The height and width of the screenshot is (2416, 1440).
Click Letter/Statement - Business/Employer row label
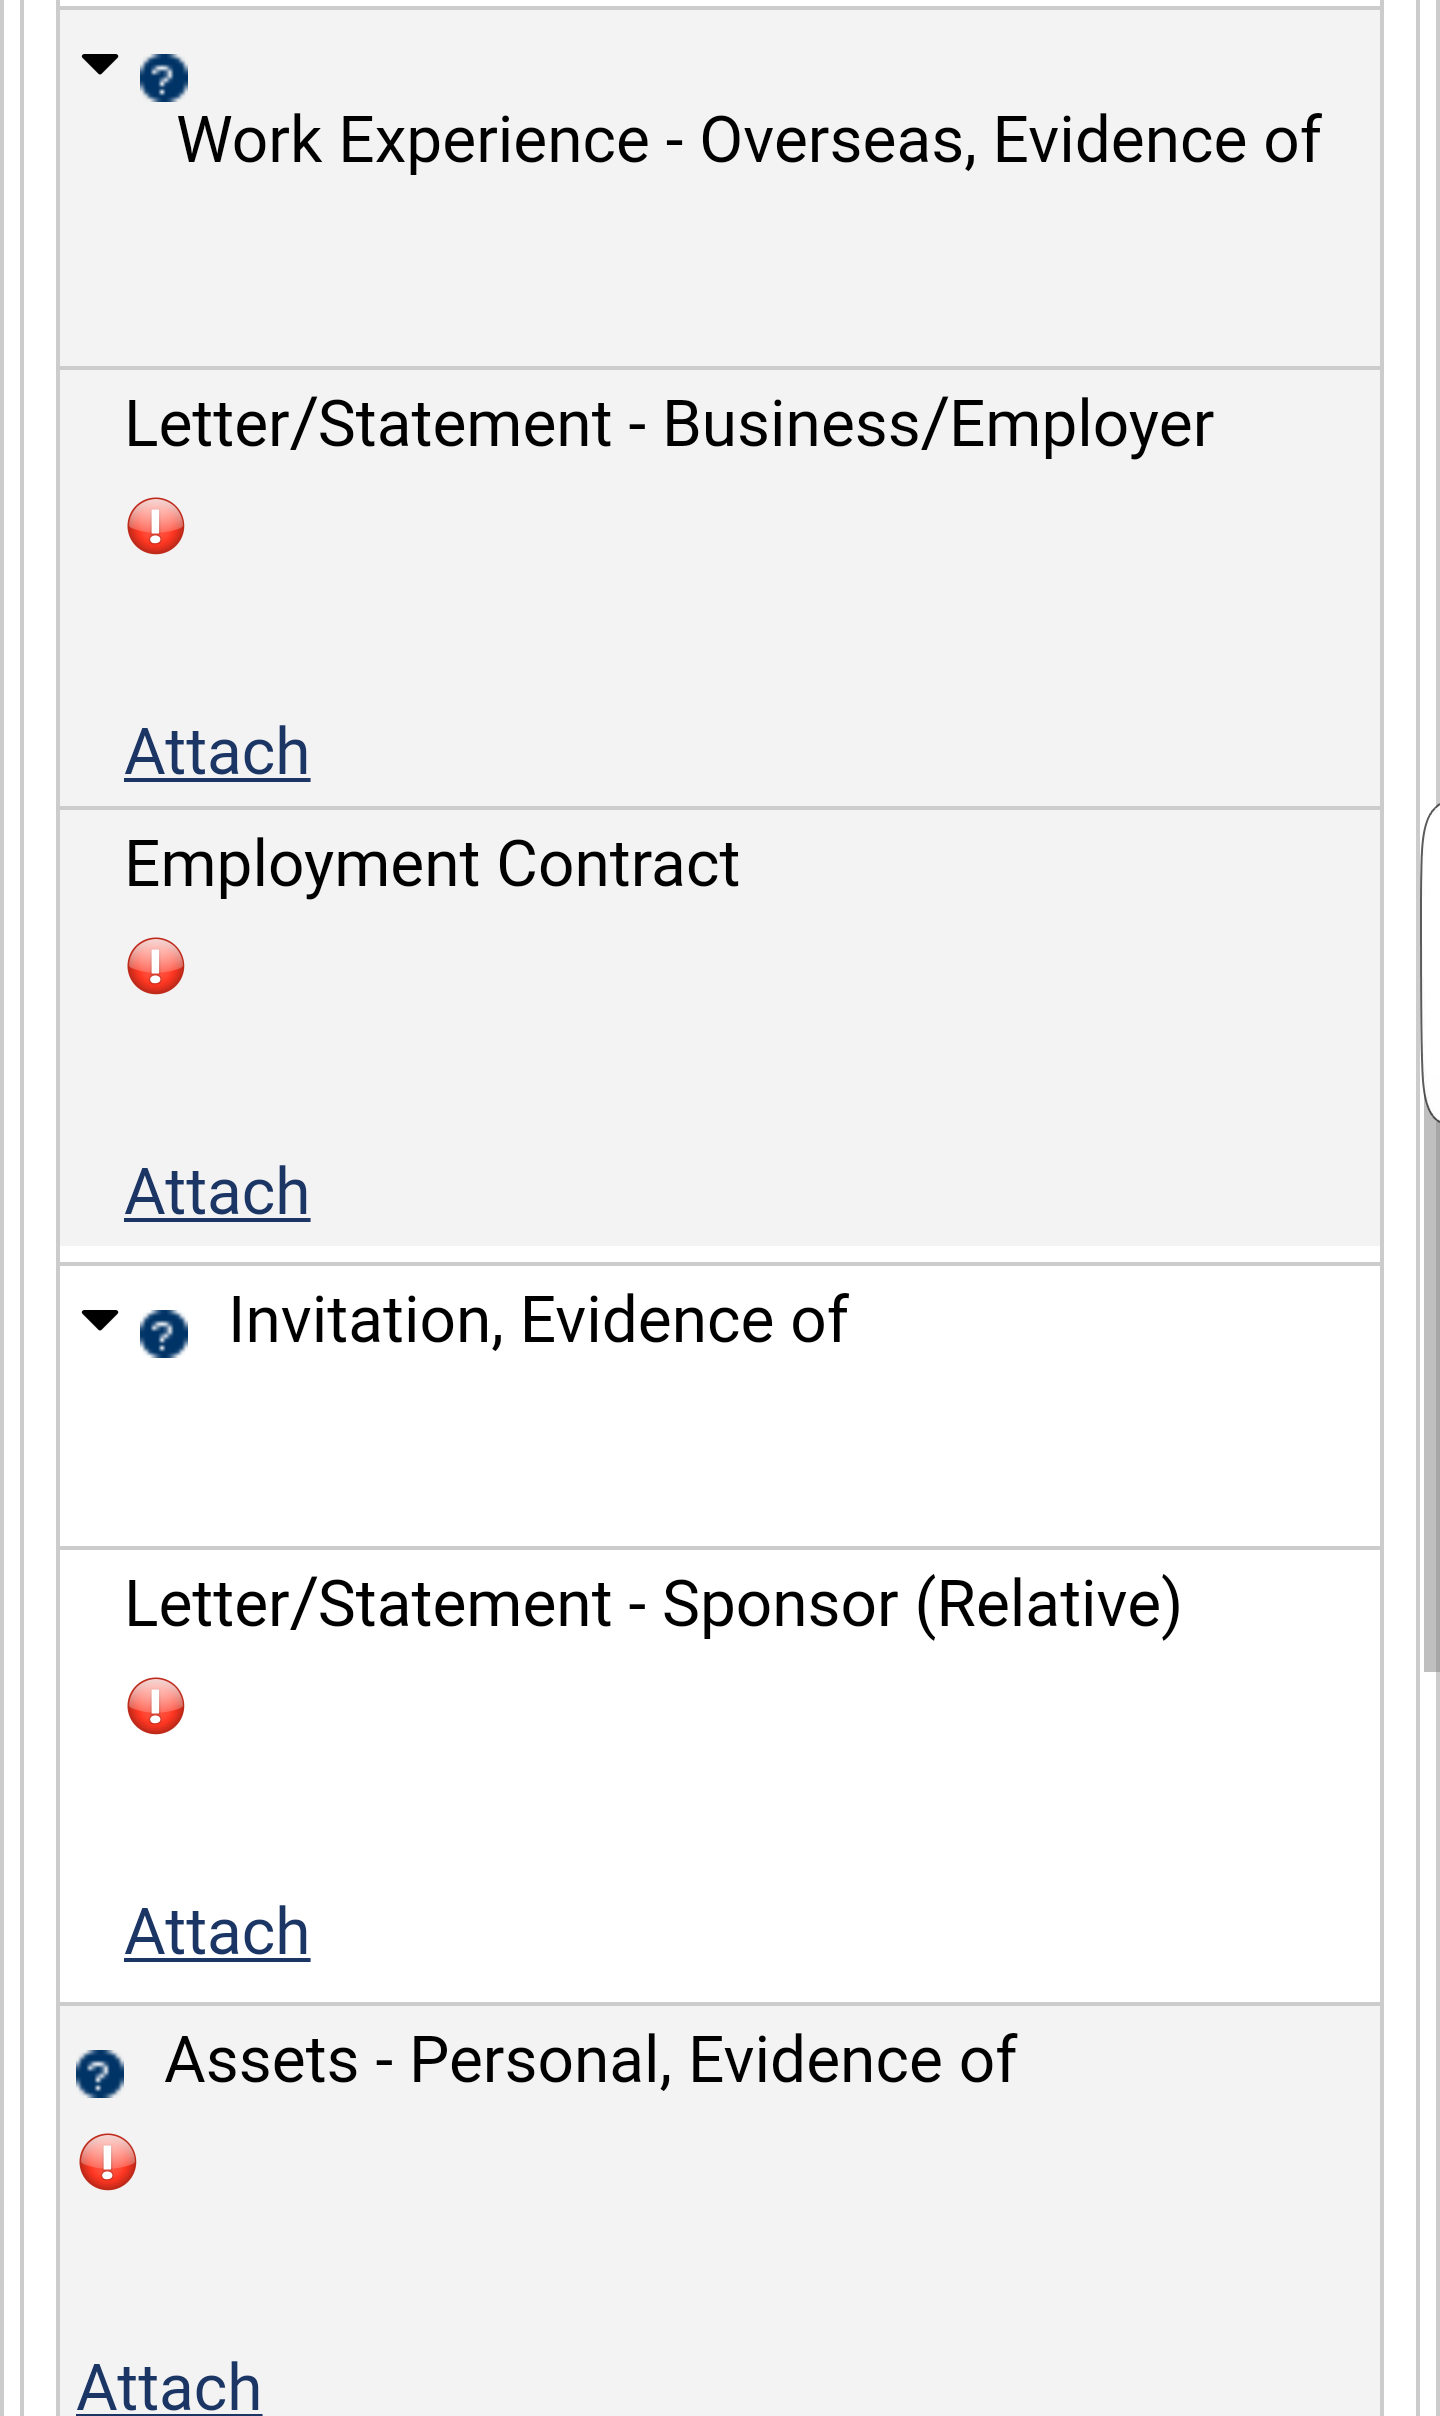[x=668, y=424]
